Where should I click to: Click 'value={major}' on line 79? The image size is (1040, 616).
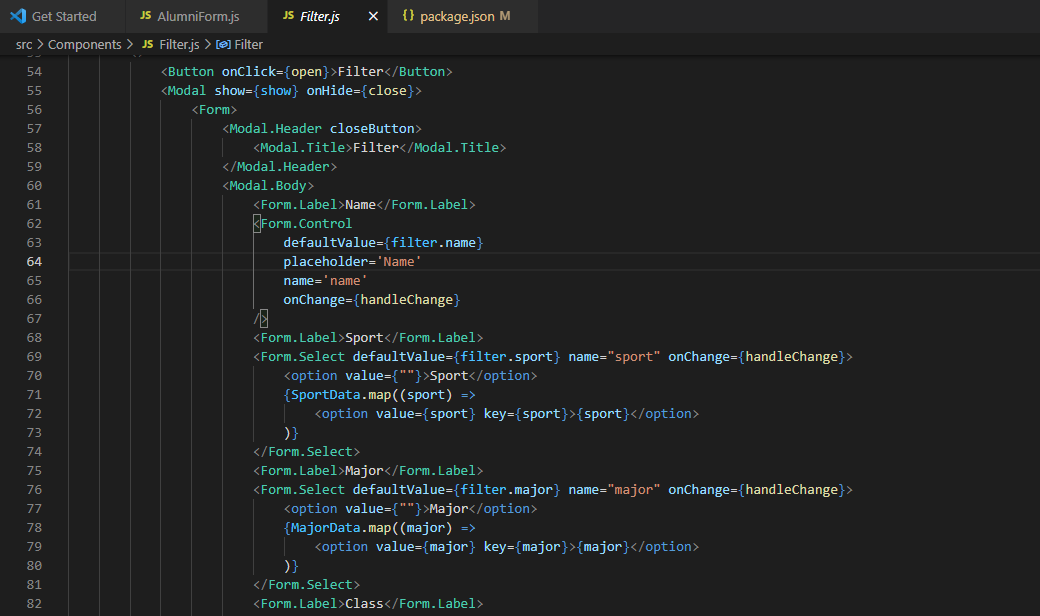(x=426, y=547)
